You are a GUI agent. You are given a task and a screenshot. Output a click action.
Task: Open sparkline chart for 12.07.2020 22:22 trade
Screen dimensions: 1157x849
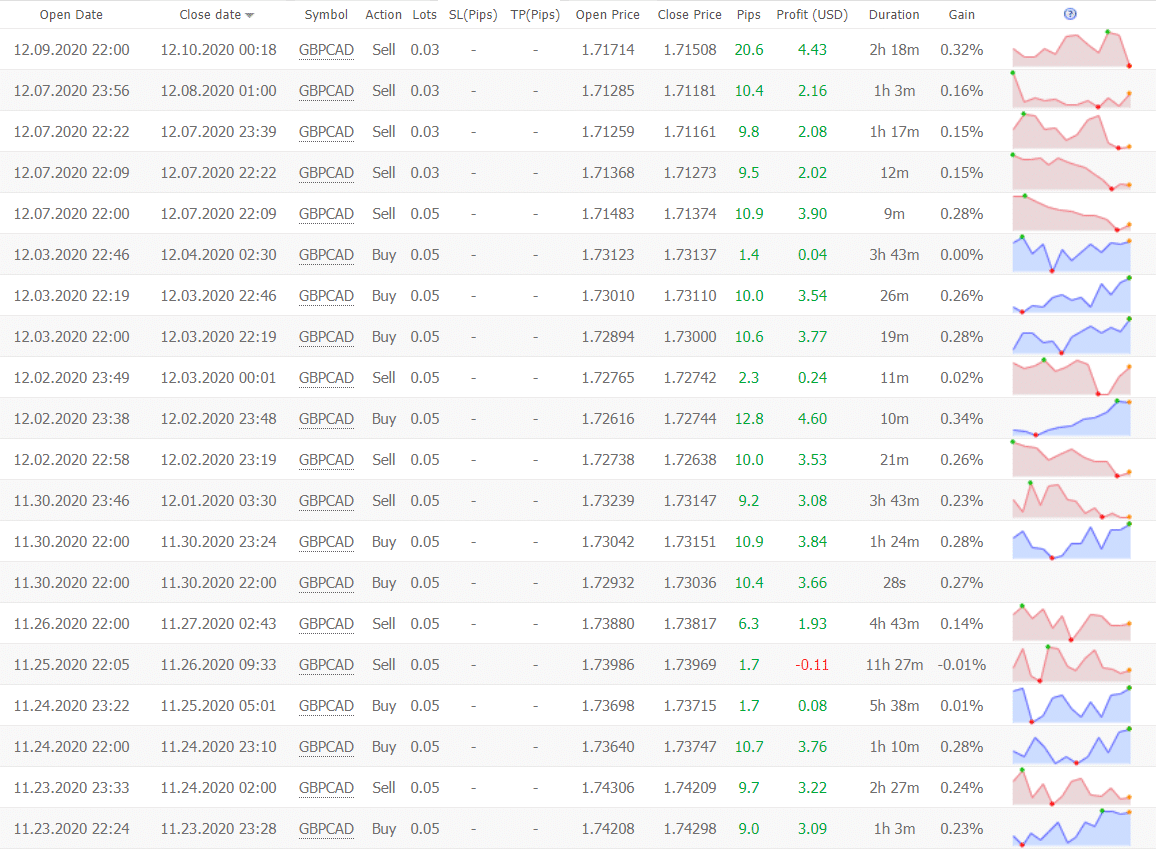point(1071,131)
